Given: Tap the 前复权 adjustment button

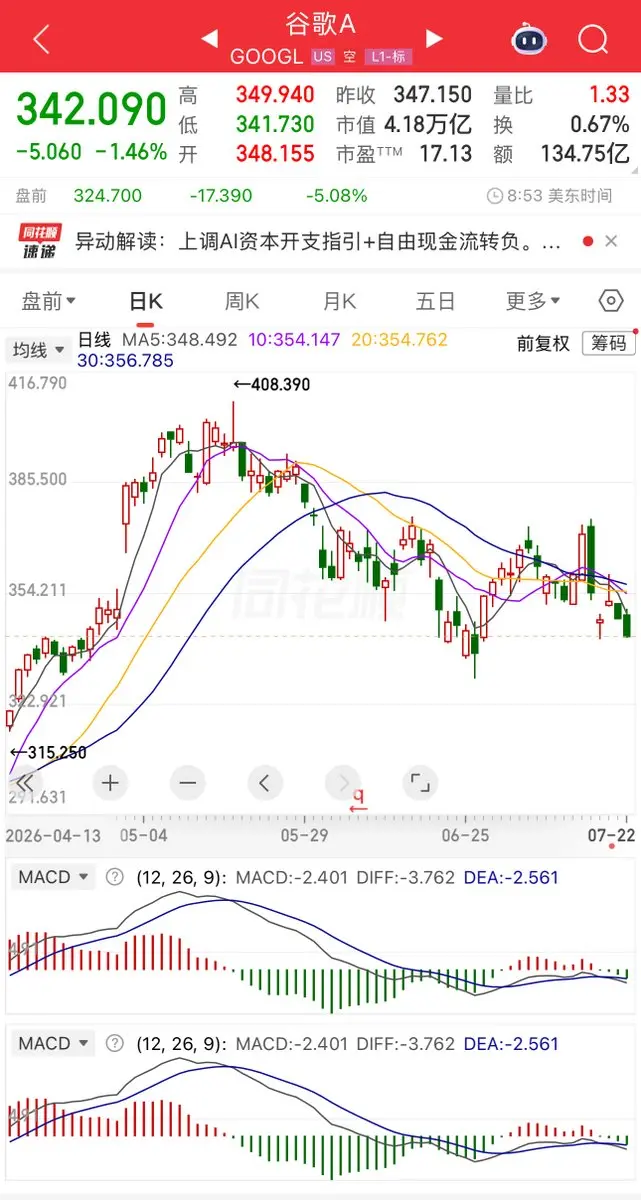Looking at the screenshot, I should coord(543,343).
